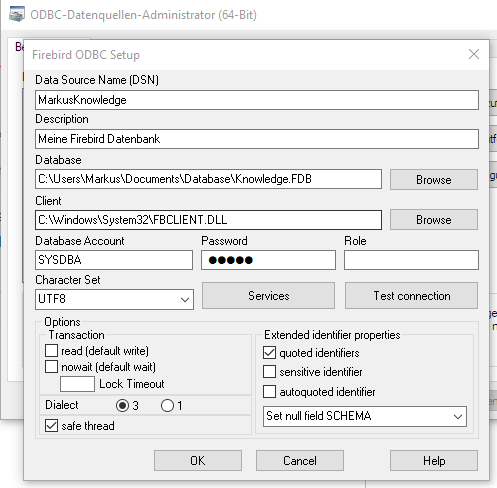Viewport: 497px width, 488px height.
Task: Edit the Data Source Name field
Action: point(257,100)
